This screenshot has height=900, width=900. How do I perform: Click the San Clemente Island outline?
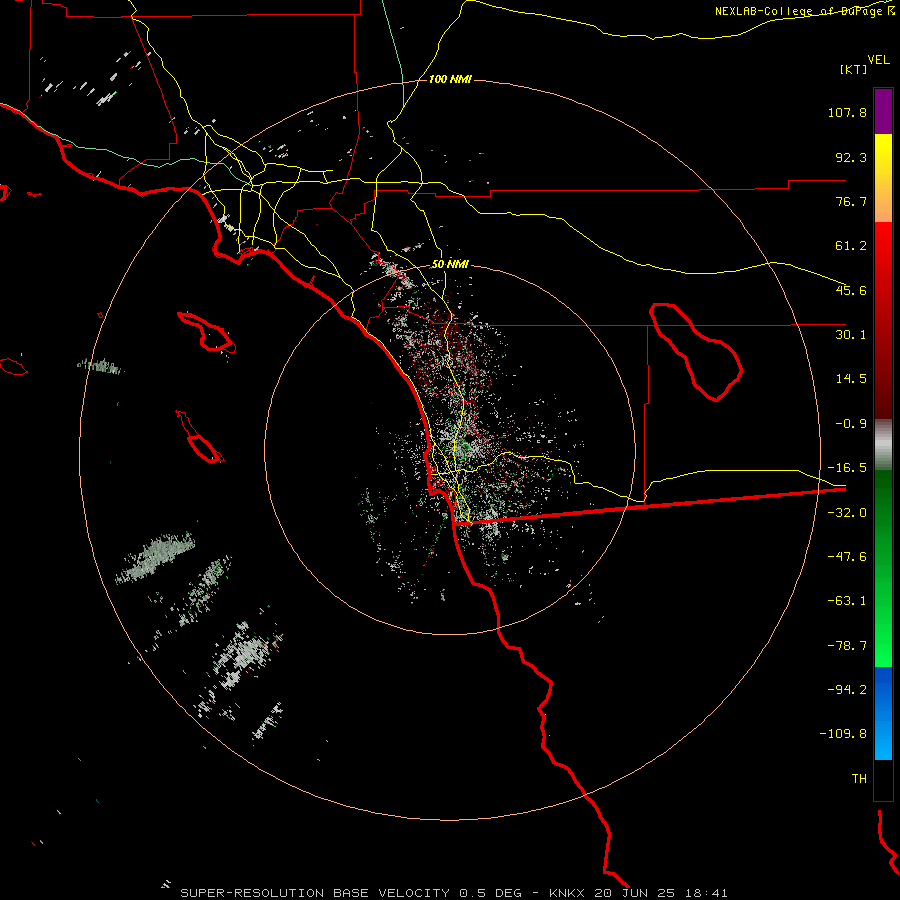point(200,437)
